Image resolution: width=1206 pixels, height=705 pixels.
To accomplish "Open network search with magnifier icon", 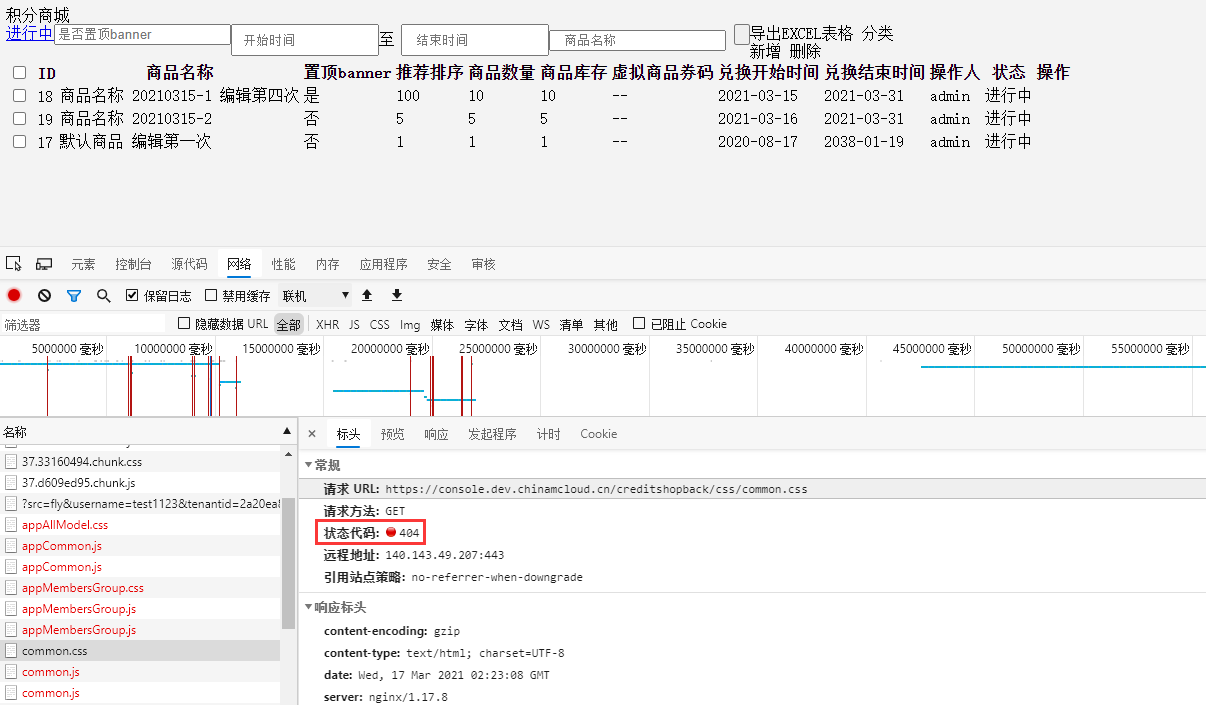I will pos(103,296).
